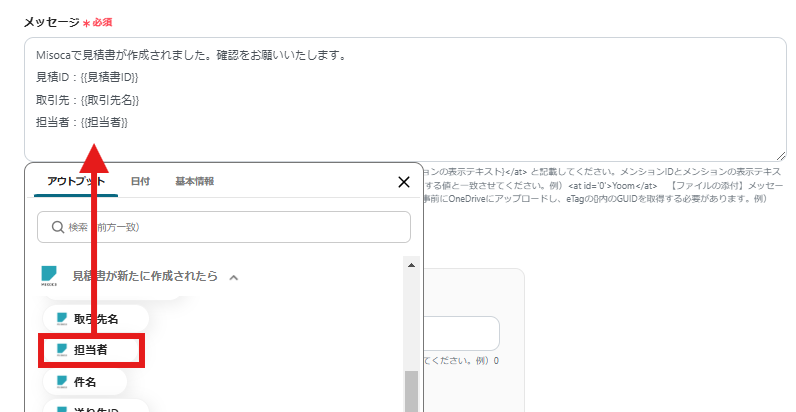The image size is (796, 412).
Task: Click inside the メッセージ text area
Action: click(405, 99)
